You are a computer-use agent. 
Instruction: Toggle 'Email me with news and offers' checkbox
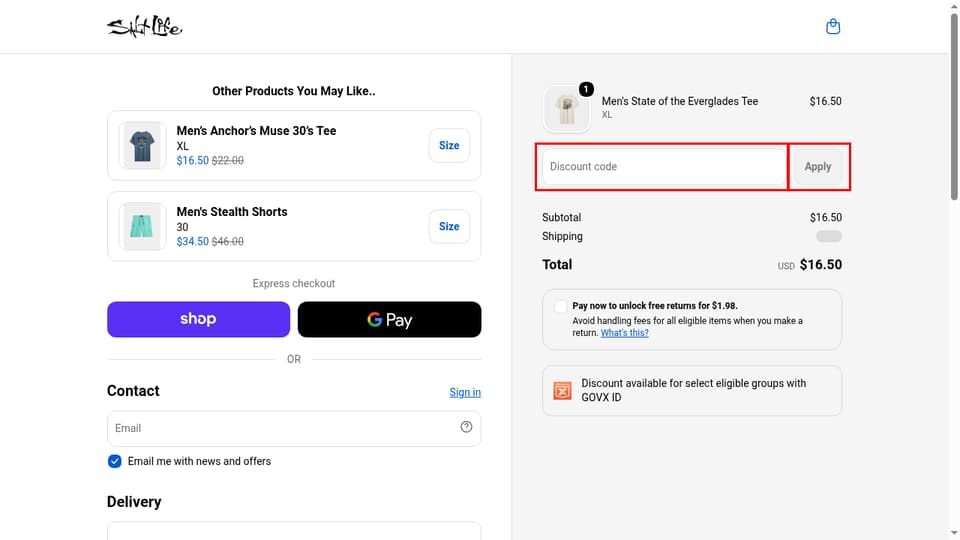tap(114, 461)
